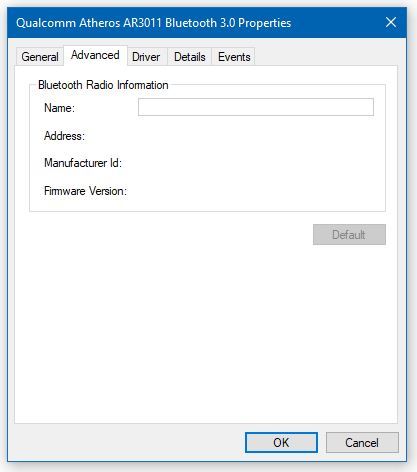Click the Qualcomm Atheros AR3011 title bar text
This screenshot has height=472, width=417.
click(x=153, y=23)
